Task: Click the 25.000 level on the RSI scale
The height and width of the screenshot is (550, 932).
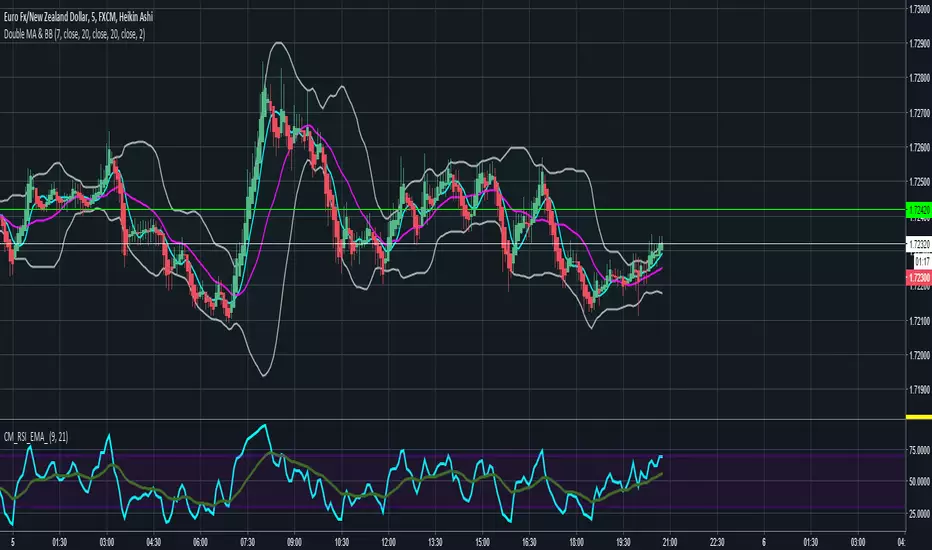Action: pos(916,514)
